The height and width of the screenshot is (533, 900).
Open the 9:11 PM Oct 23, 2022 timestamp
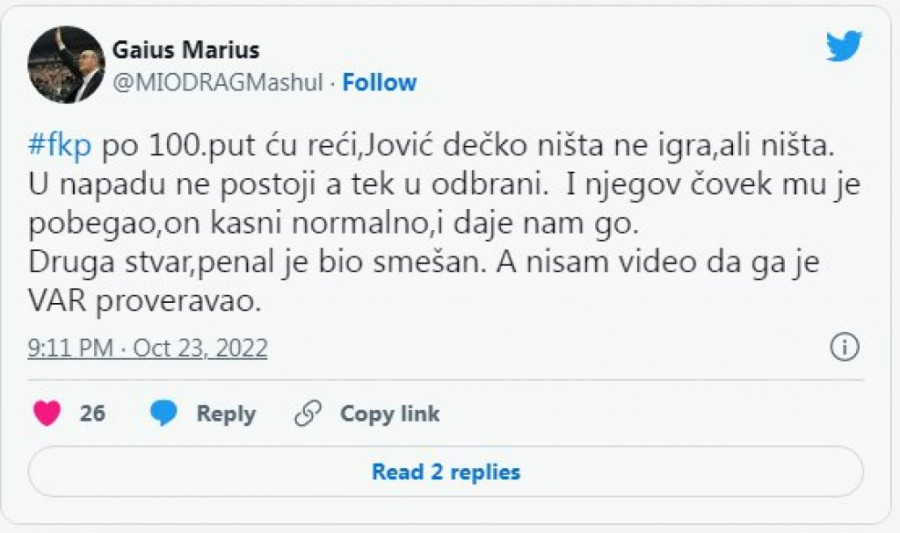coord(147,348)
